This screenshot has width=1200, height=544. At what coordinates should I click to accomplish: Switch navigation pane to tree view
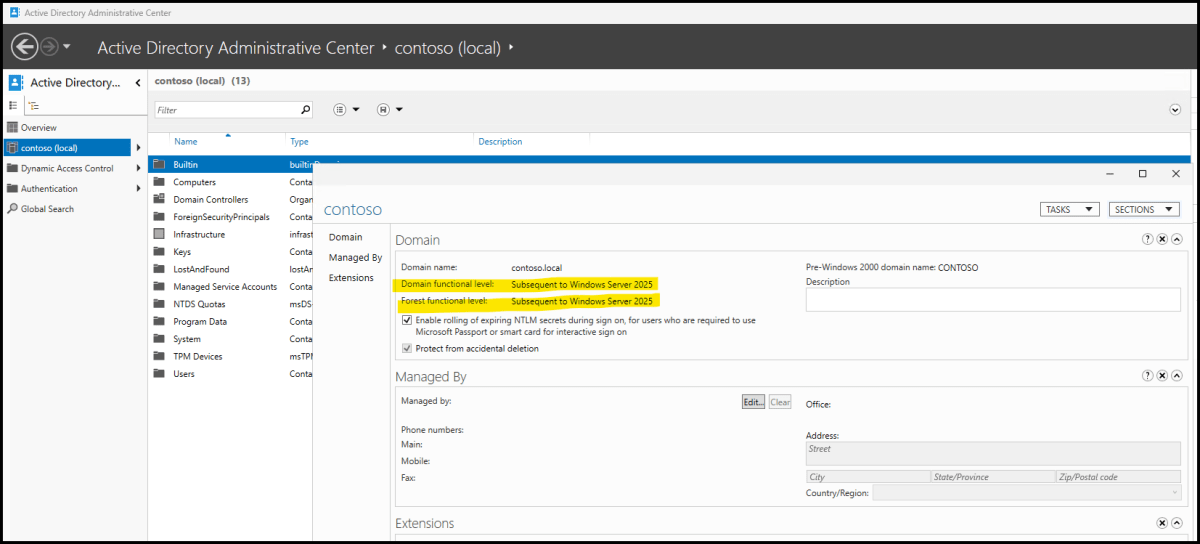[34, 105]
